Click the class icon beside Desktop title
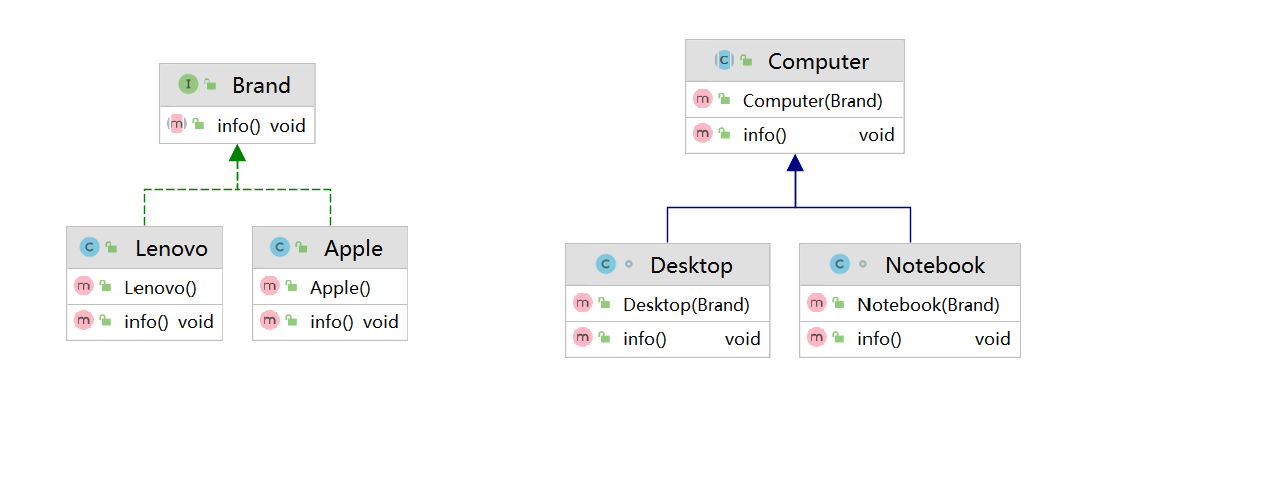Viewport: 1275px width, 494px height. tap(604, 264)
